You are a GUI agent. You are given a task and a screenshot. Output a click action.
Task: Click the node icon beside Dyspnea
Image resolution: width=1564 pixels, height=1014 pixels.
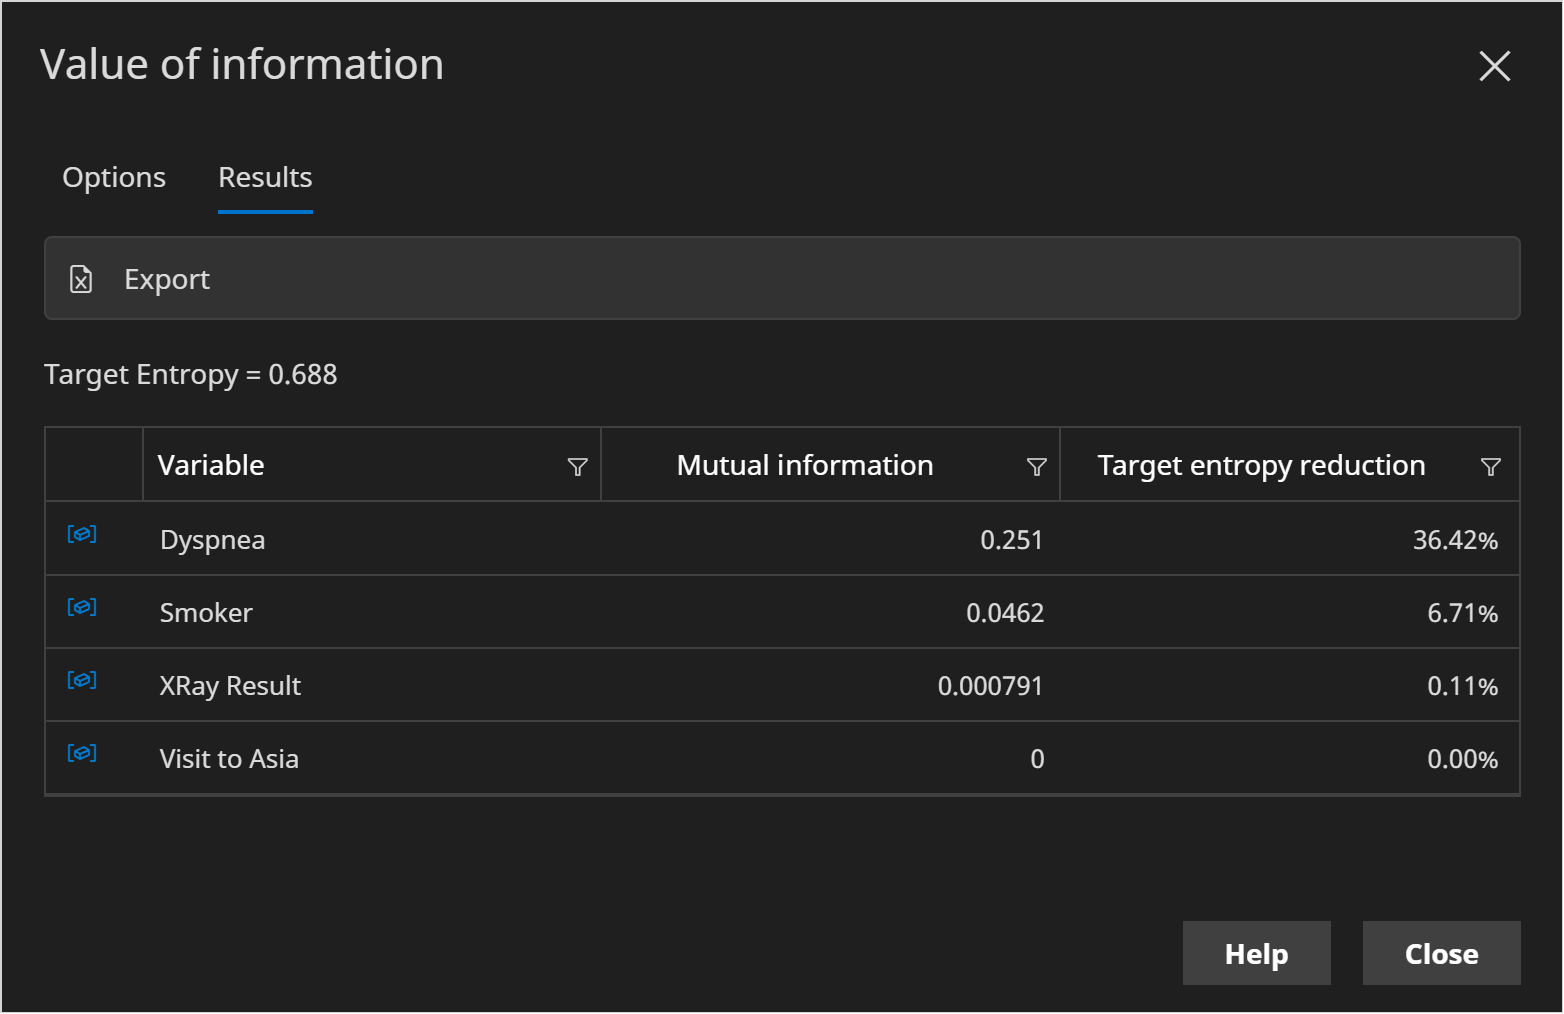coord(82,534)
